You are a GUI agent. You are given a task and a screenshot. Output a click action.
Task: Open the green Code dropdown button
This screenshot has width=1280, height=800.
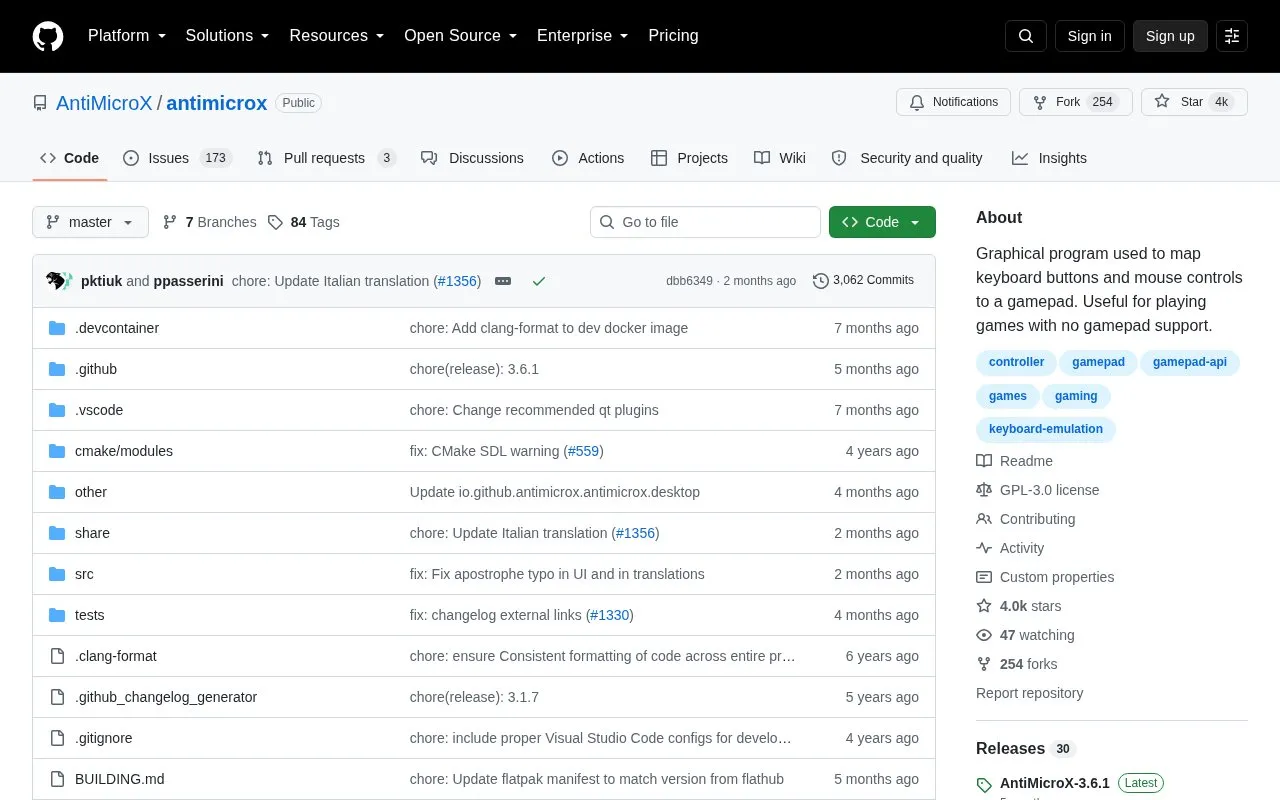click(x=882, y=222)
